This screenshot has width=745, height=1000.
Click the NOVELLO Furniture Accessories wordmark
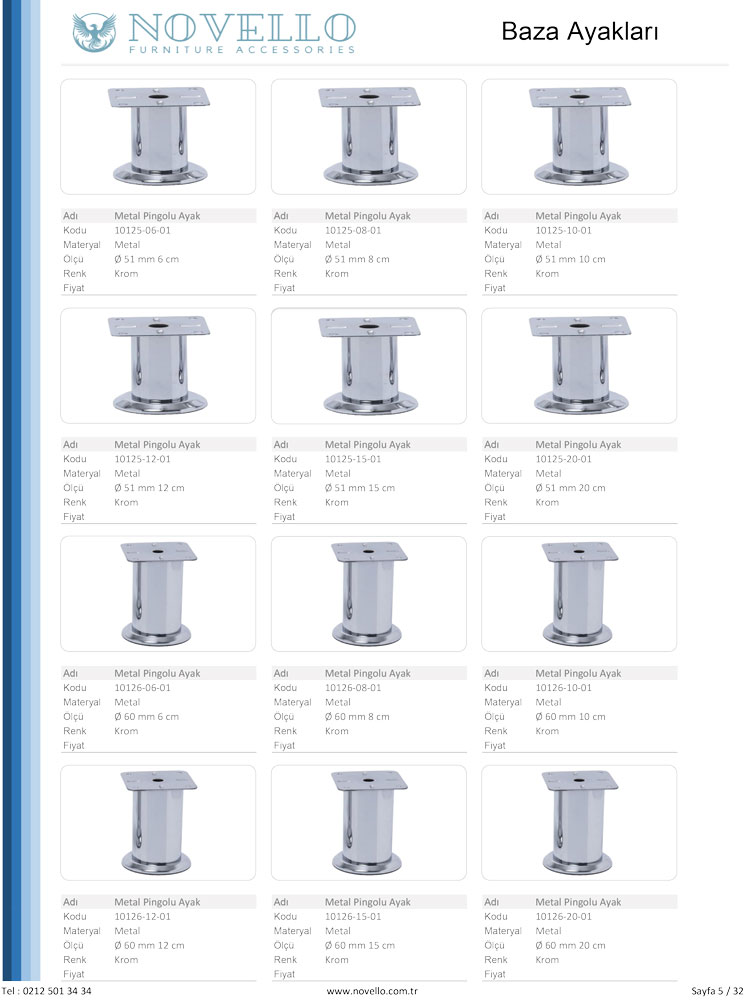240,33
